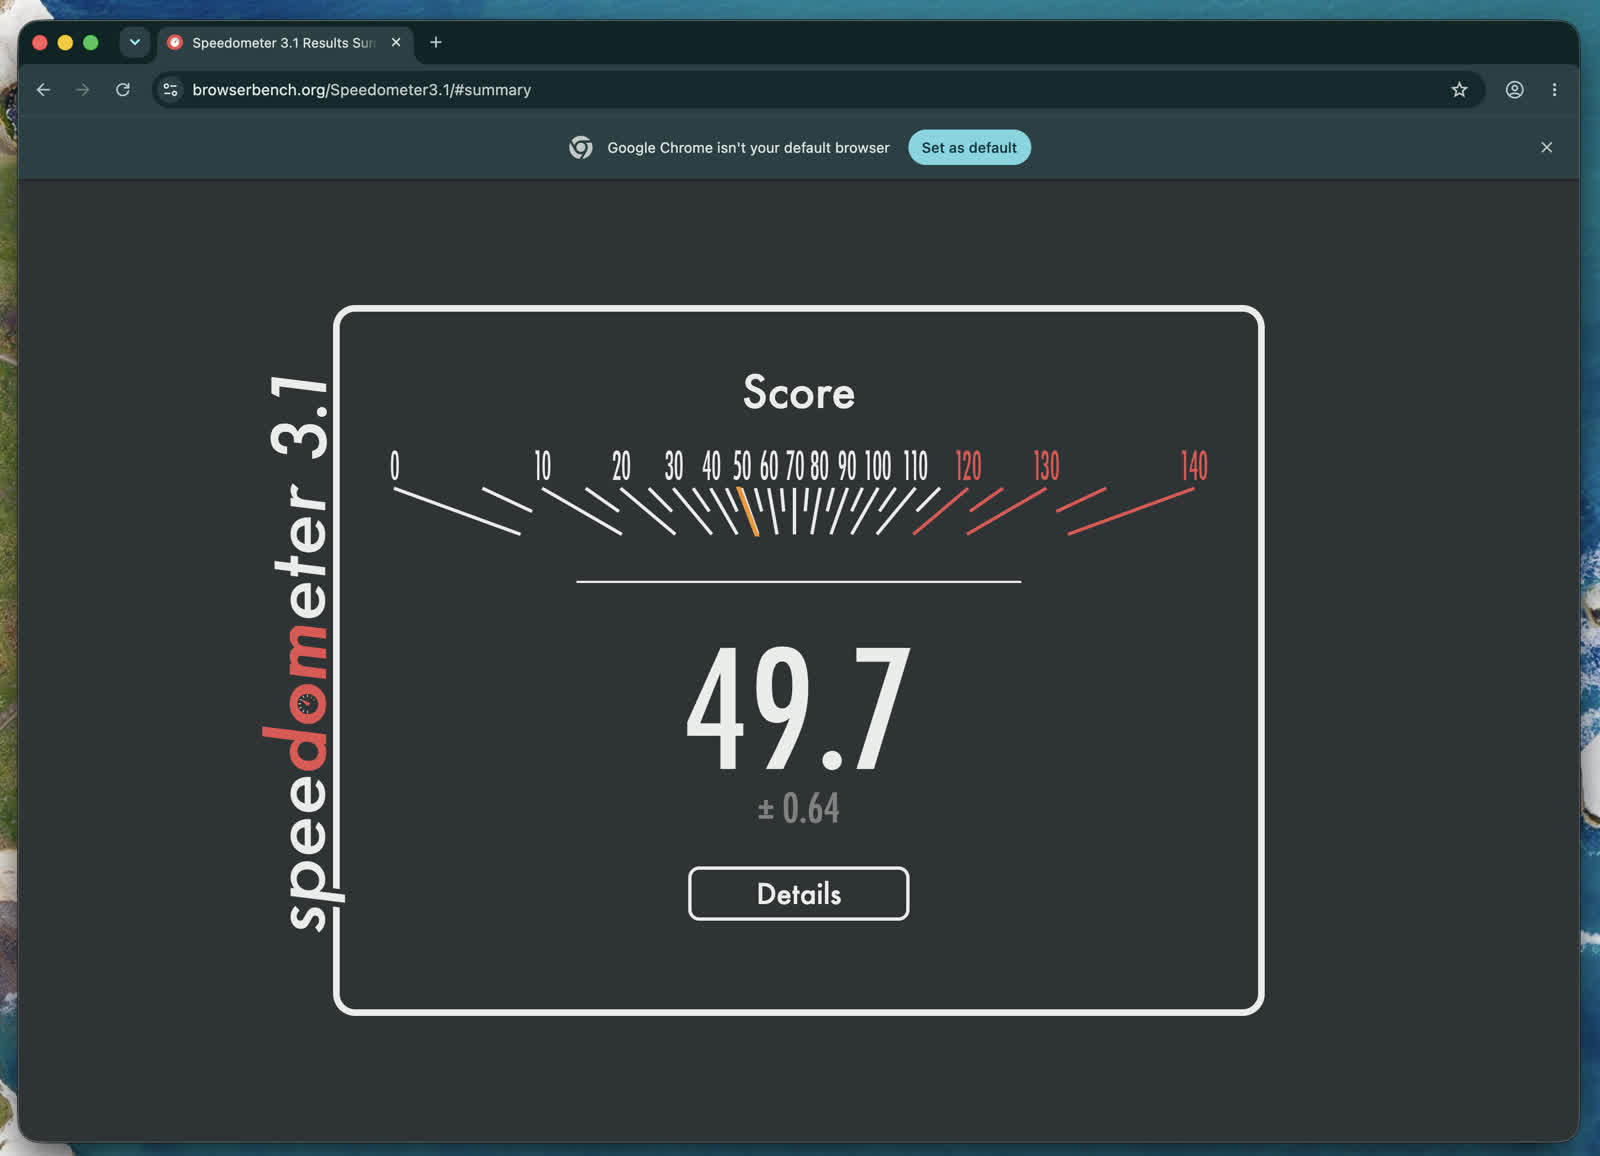1600x1156 pixels.
Task: Close the Speedometer 3.1 Results tab
Action: [x=396, y=42]
